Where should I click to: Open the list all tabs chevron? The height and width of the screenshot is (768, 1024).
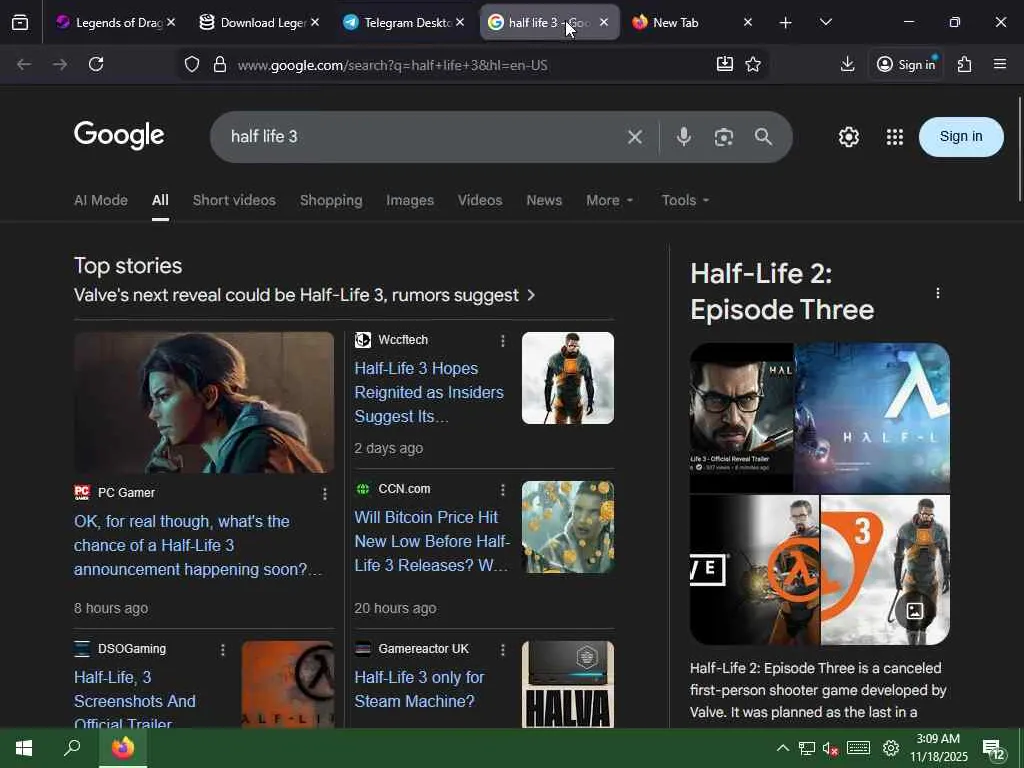tap(825, 23)
